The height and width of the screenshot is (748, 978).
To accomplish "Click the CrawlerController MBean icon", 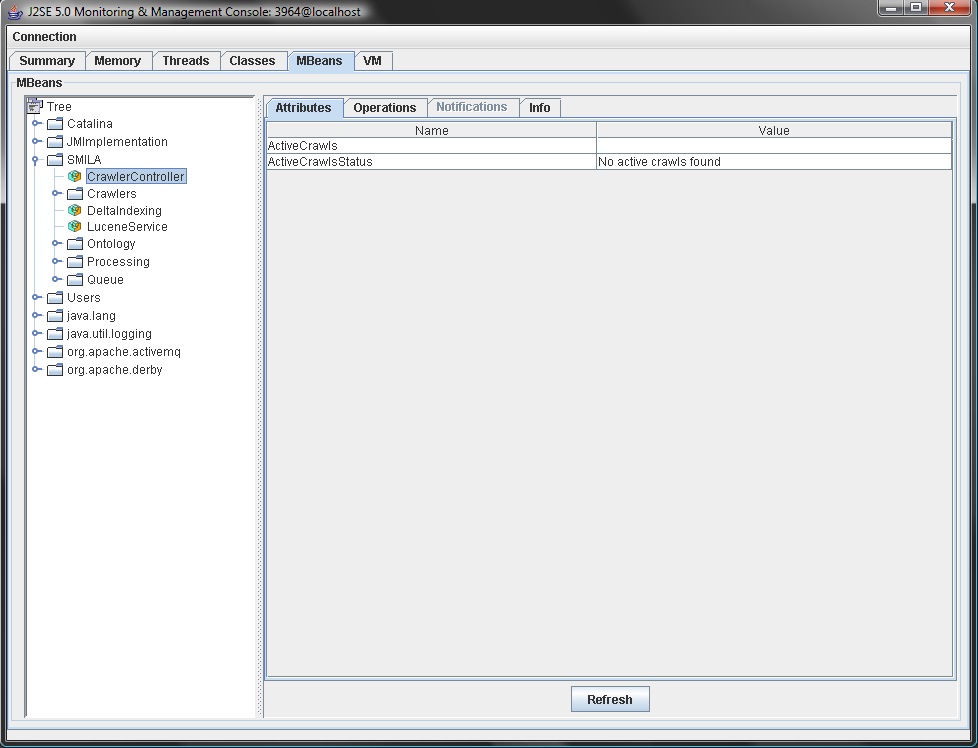I will (75, 177).
